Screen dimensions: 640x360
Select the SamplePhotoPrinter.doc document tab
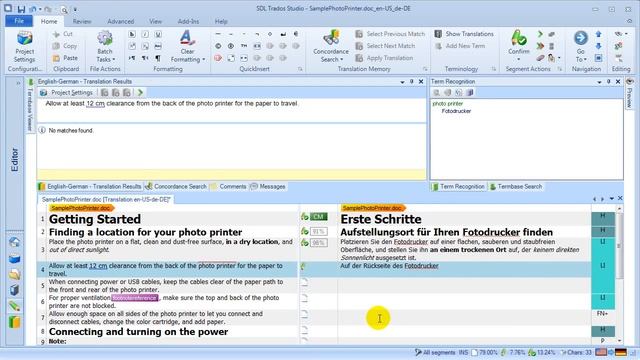pyautogui.click(x=106, y=199)
